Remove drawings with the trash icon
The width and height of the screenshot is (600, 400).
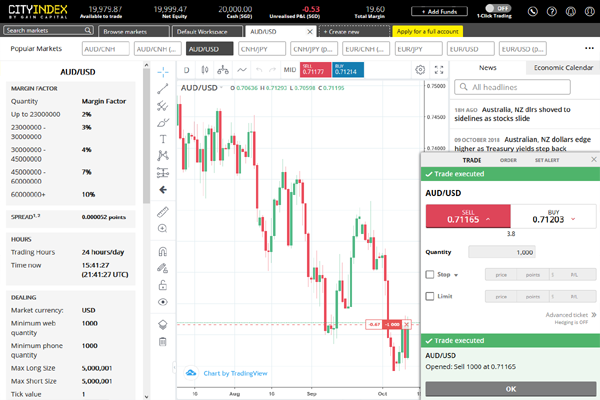pos(163,341)
